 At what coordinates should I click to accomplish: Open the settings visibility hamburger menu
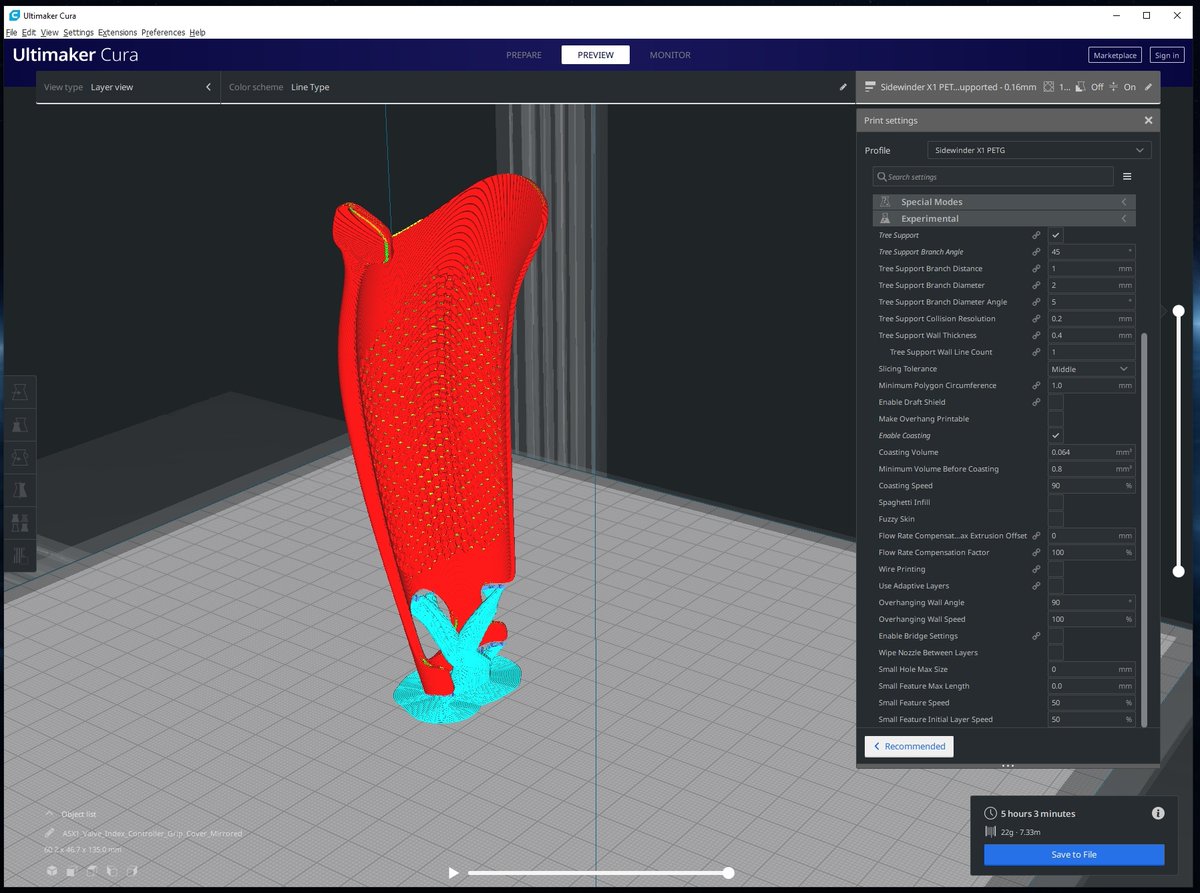(1127, 176)
